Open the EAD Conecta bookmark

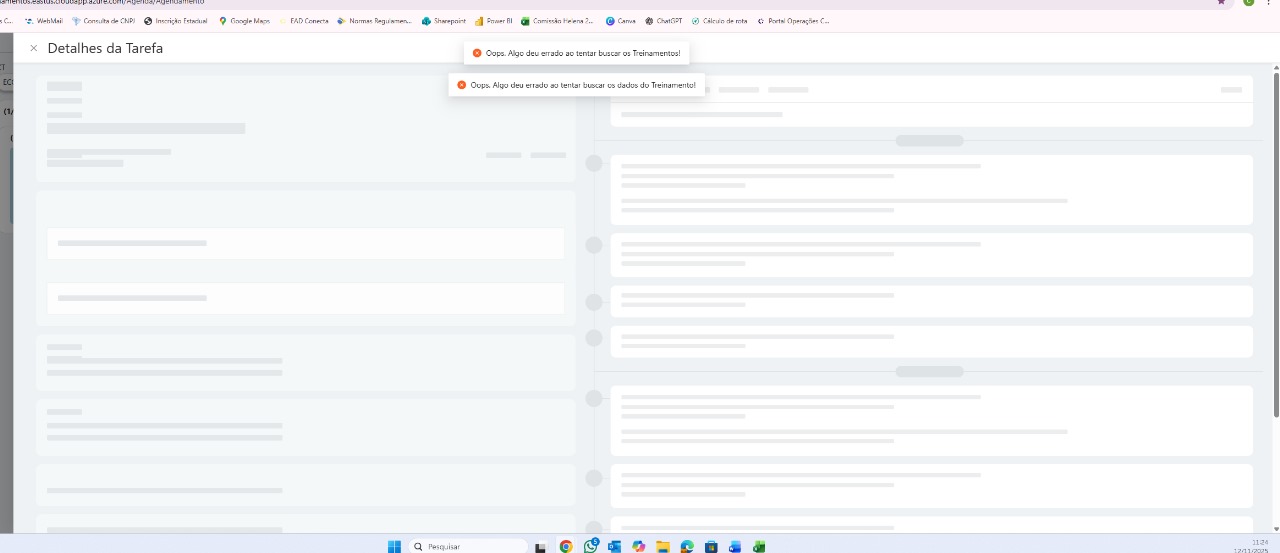304,21
